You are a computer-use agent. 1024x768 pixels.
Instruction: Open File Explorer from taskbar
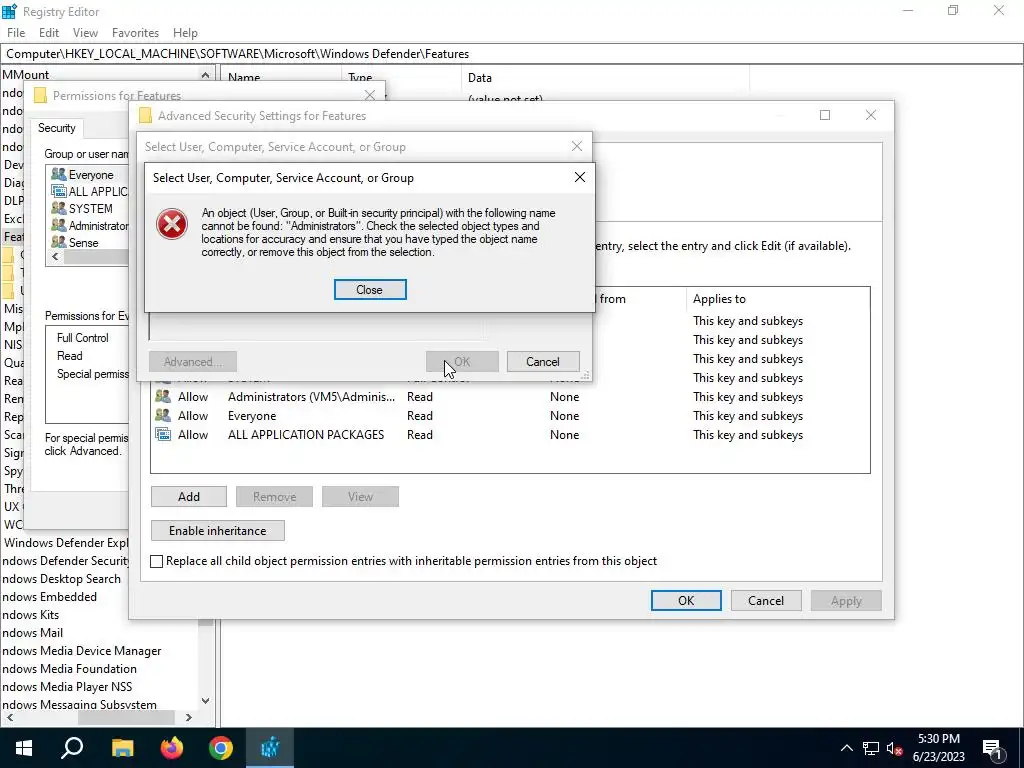[122, 748]
